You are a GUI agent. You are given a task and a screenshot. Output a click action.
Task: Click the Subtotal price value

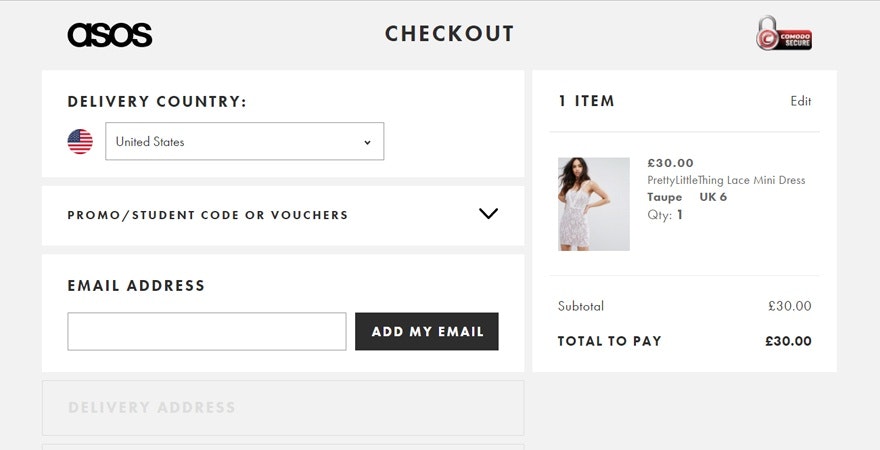coord(789,306)
